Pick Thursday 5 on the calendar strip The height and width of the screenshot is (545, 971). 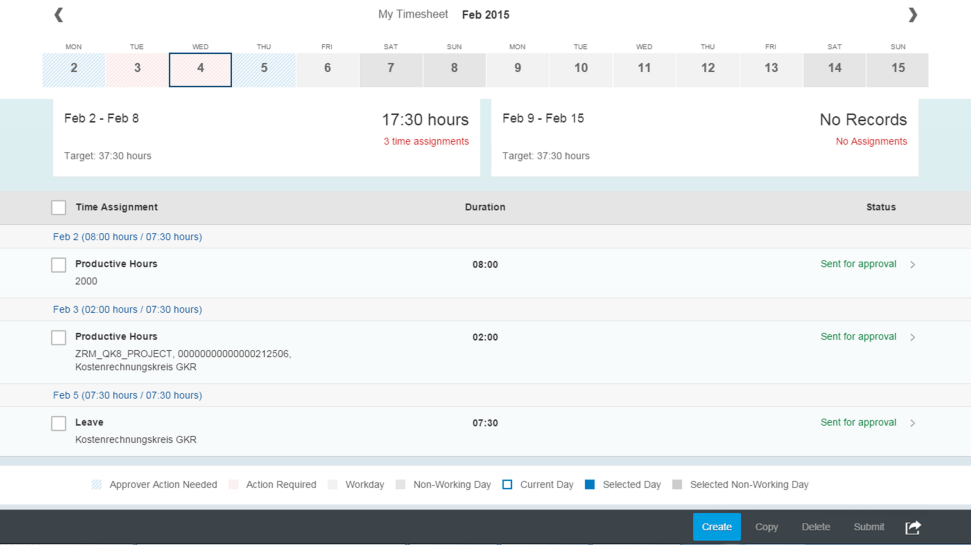click(264, 69)
